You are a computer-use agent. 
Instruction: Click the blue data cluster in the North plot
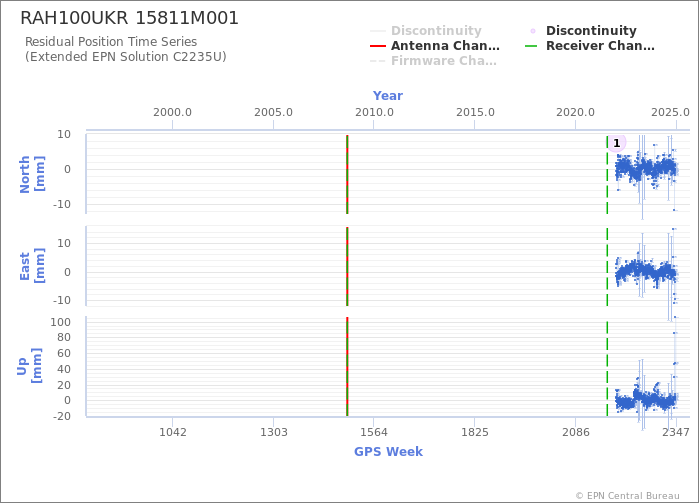click(646, 170)
